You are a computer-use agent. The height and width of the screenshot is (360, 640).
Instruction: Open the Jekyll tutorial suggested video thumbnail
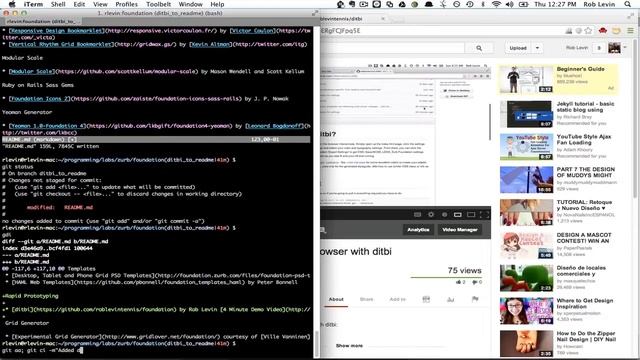526,114
